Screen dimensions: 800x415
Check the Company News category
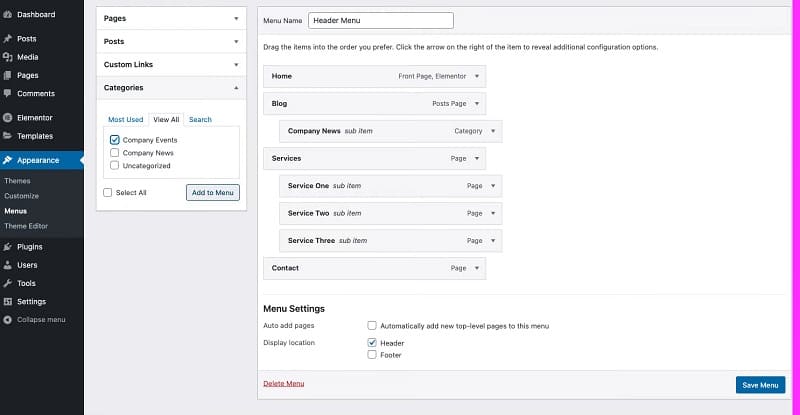click(114, 153)
